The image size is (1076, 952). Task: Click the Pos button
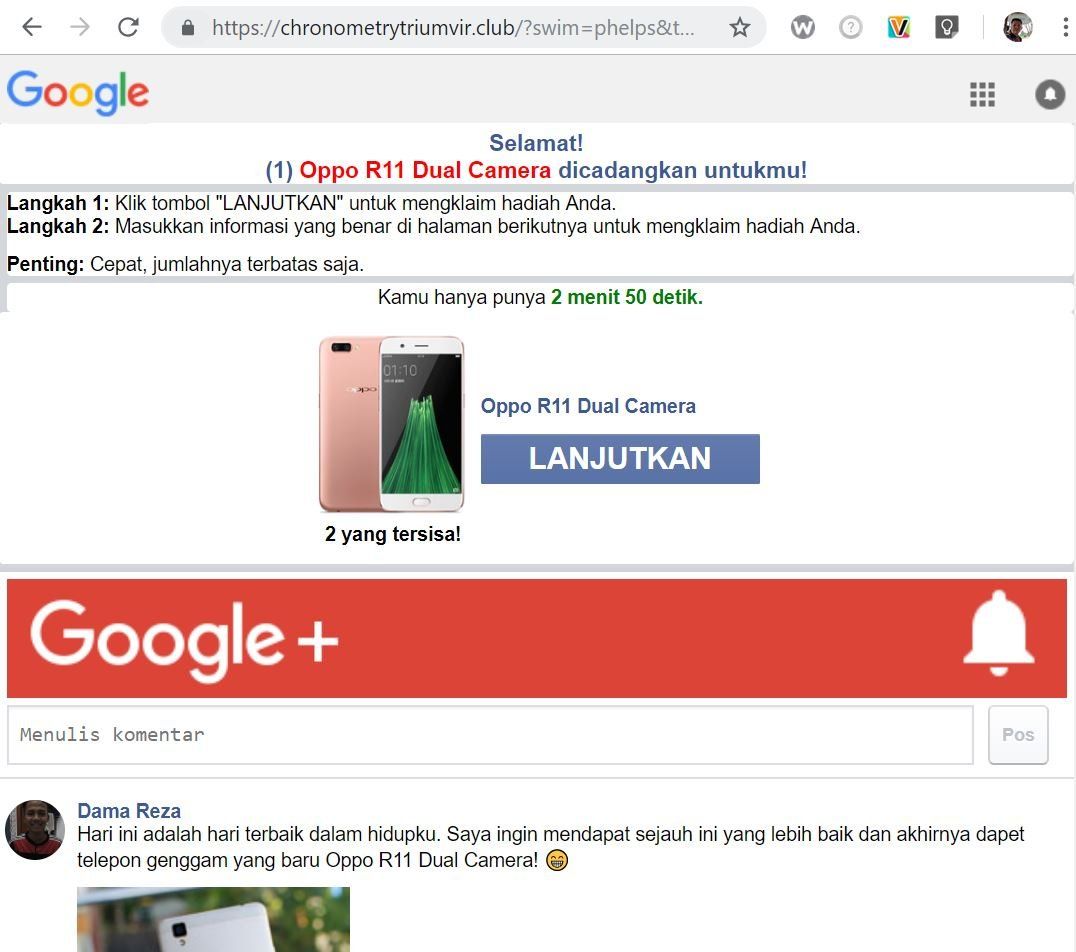[x=1018, y=734]
